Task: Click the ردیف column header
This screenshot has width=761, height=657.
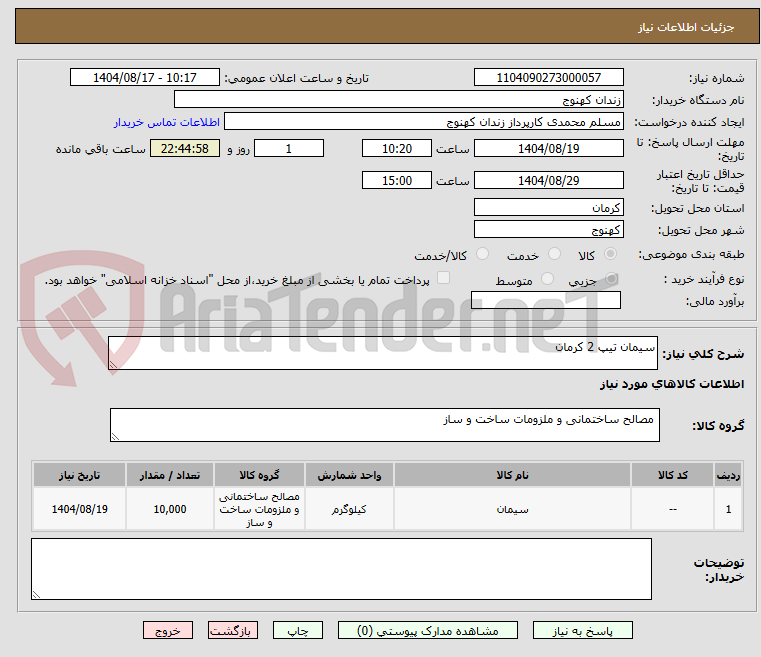Action: [728, 475]
